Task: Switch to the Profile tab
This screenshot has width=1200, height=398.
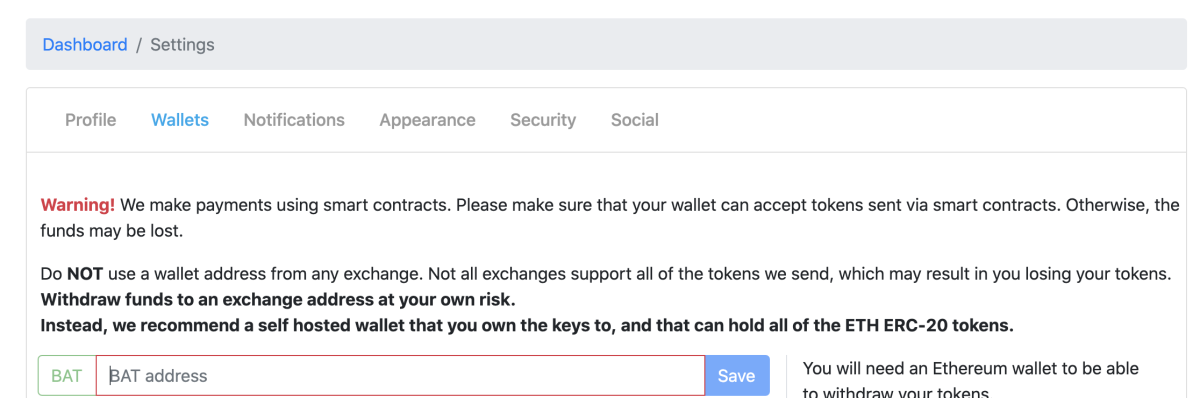Action: pos(91,120)
